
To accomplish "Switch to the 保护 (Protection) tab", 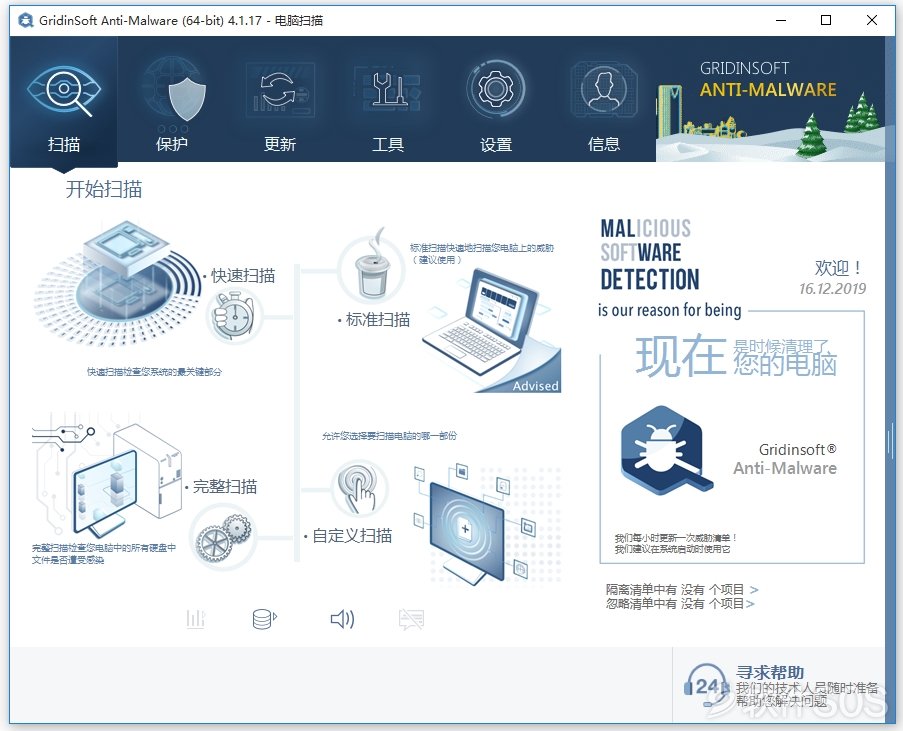I will pyautogui.click(x=172, y=101).
